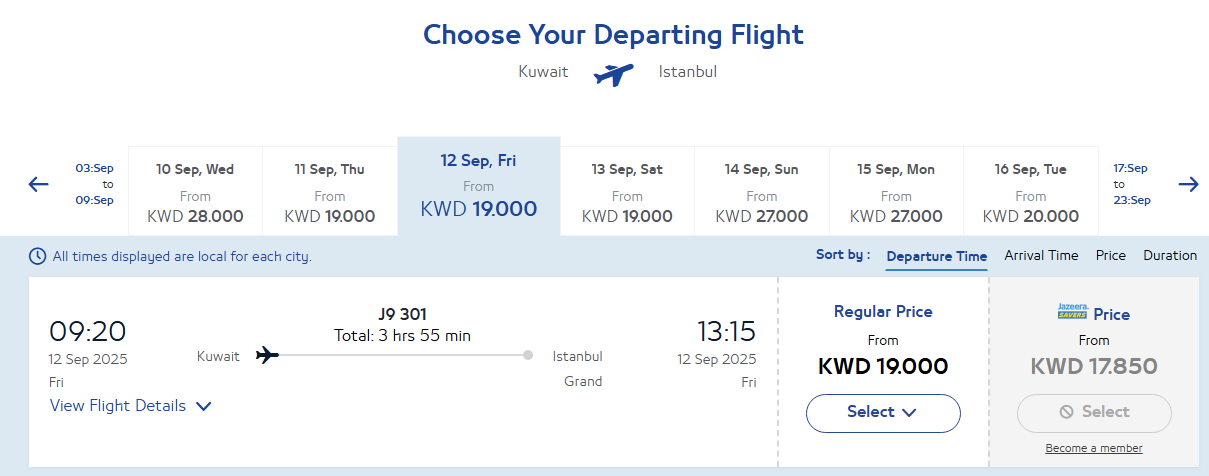
Task: Sort flights by Arrival Time
Action: 1041,255
